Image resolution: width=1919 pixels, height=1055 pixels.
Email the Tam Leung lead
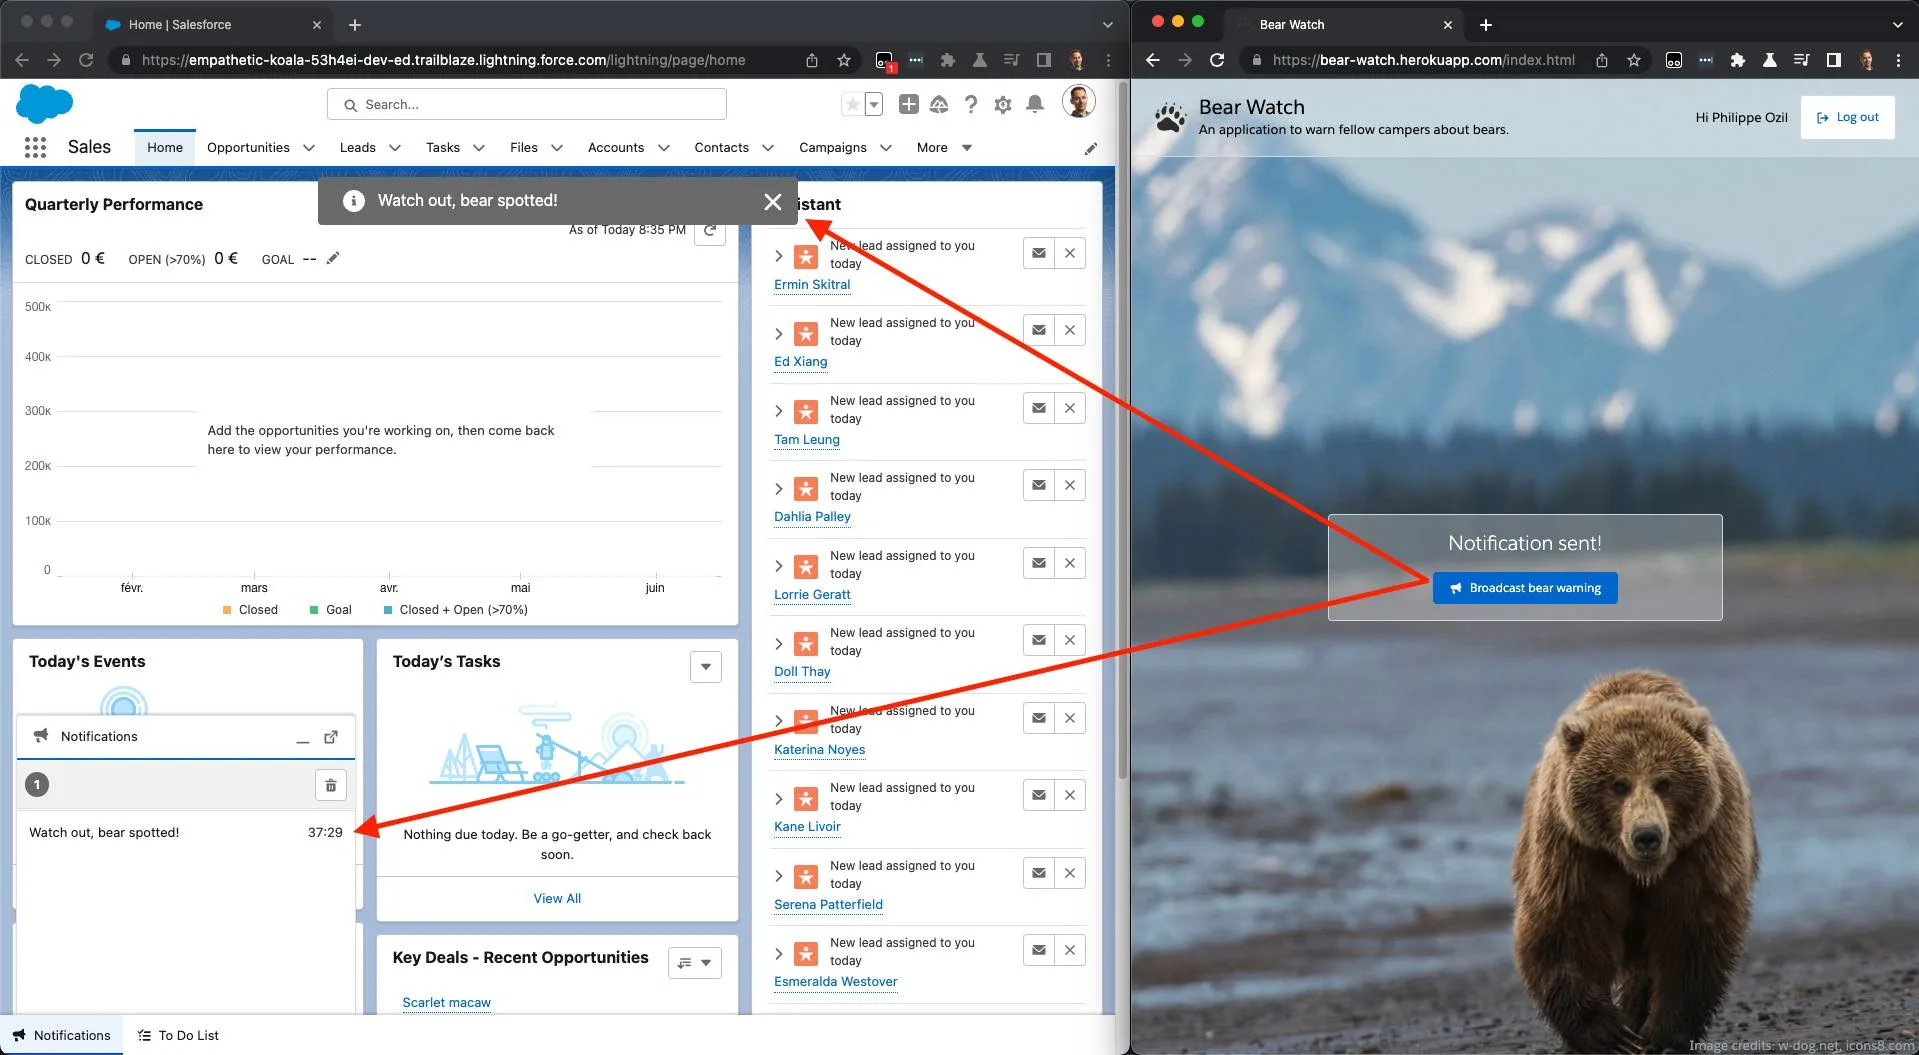(1039, 408)
